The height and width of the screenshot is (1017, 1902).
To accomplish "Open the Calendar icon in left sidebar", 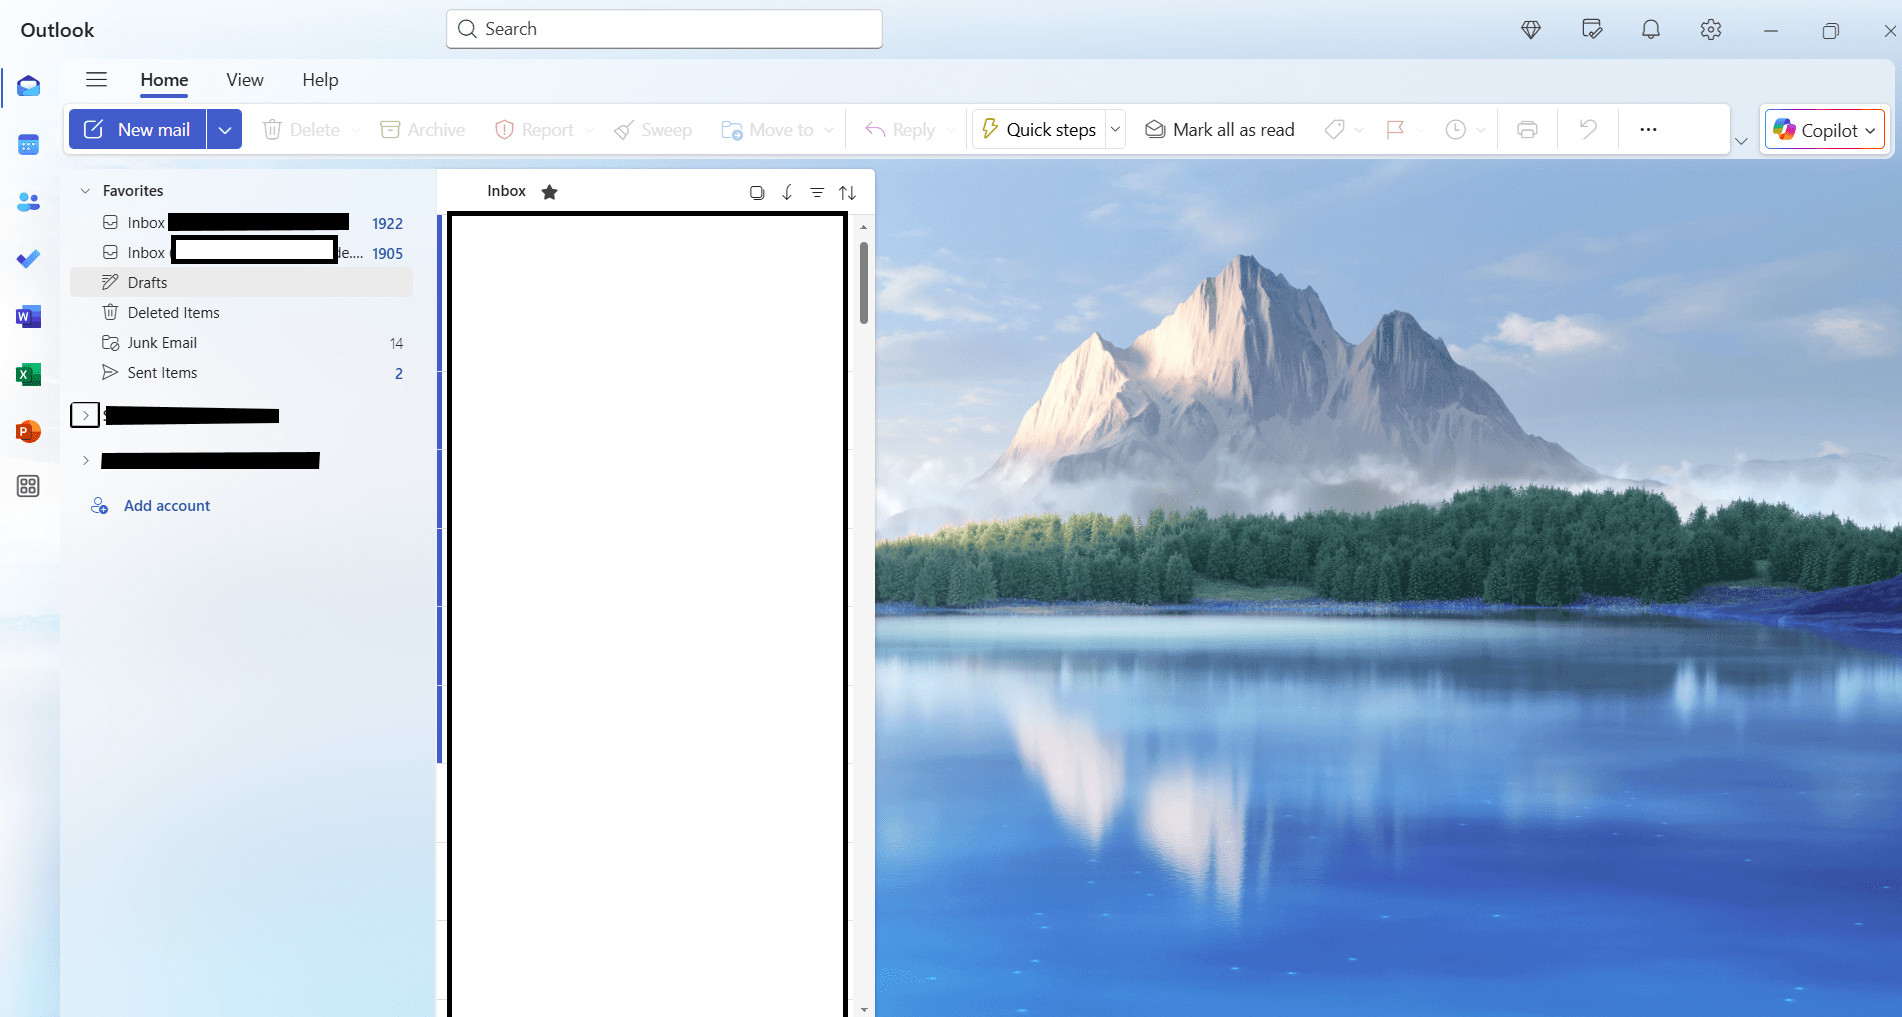I will click(x=28, y=145).
